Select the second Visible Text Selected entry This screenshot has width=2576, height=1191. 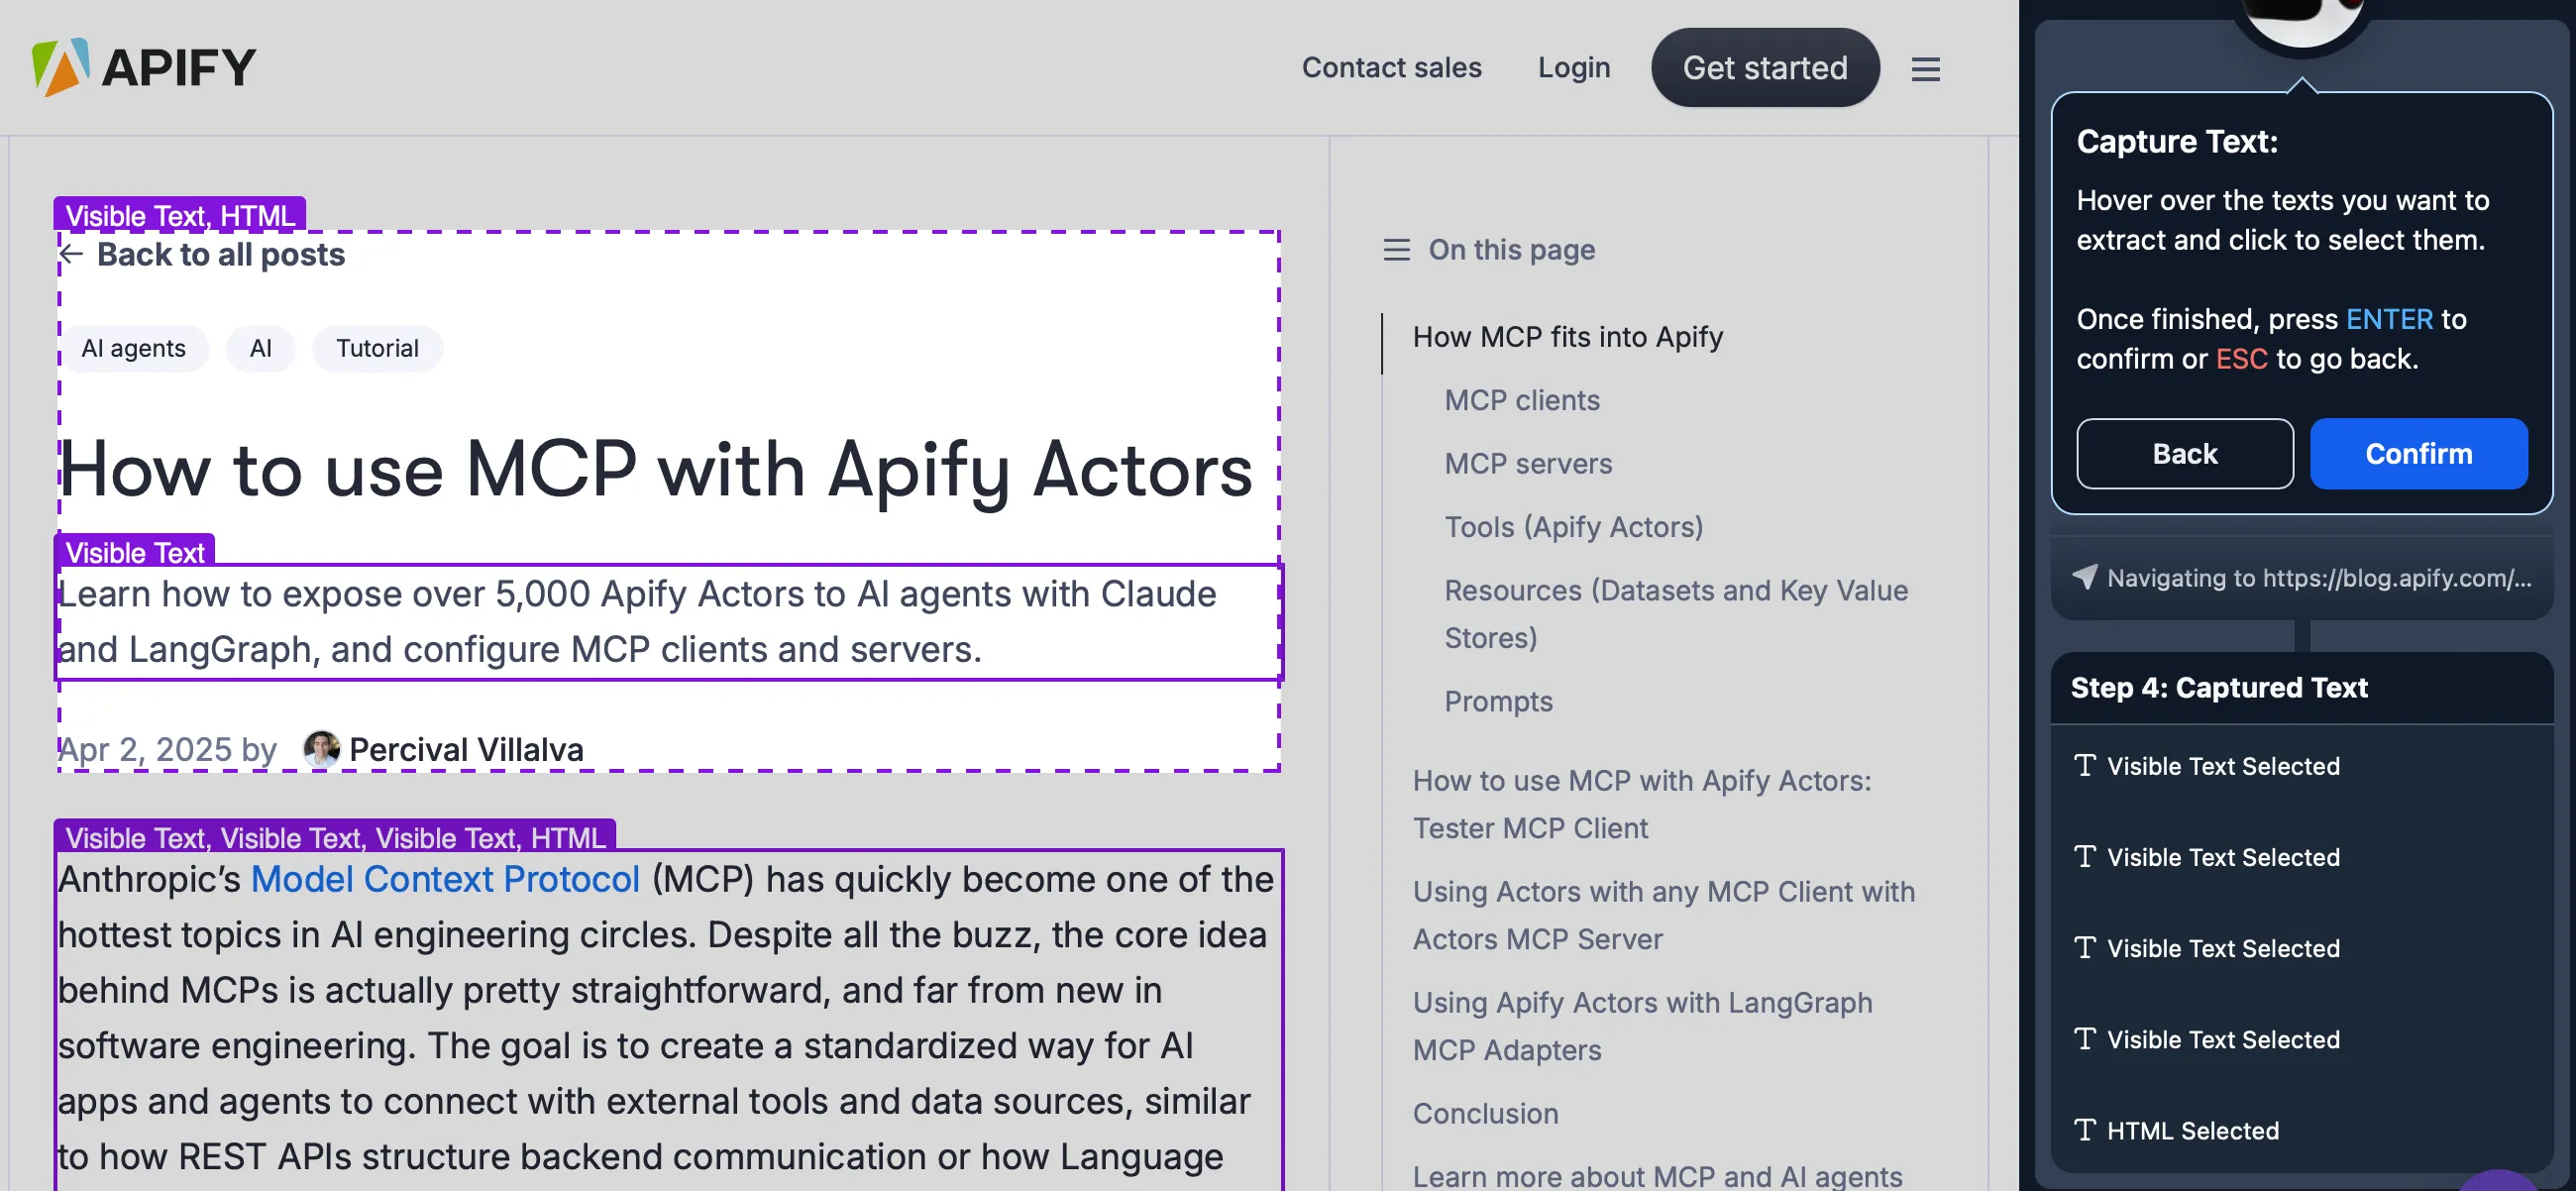tap(2302, 857)
